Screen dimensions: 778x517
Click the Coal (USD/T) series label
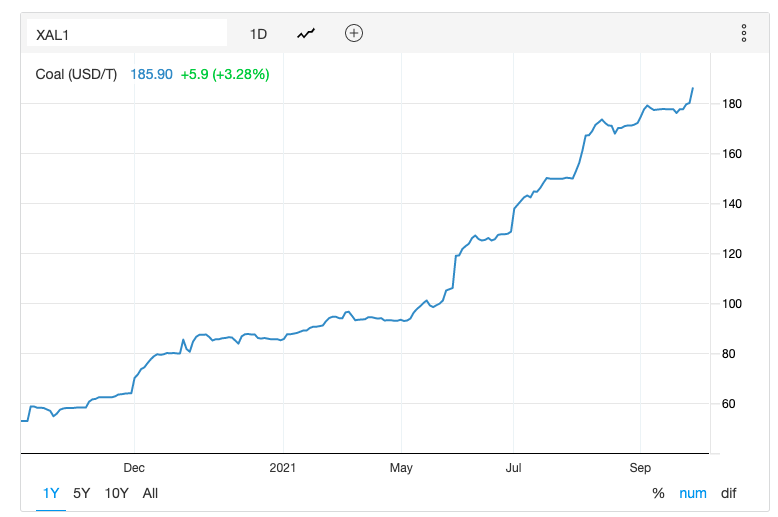tap(76, 74)
